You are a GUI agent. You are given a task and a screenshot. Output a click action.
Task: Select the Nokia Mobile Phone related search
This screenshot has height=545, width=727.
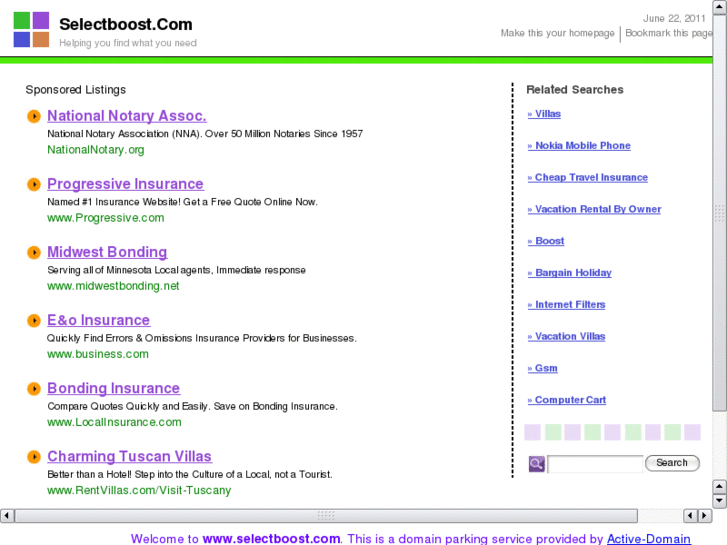579,146
